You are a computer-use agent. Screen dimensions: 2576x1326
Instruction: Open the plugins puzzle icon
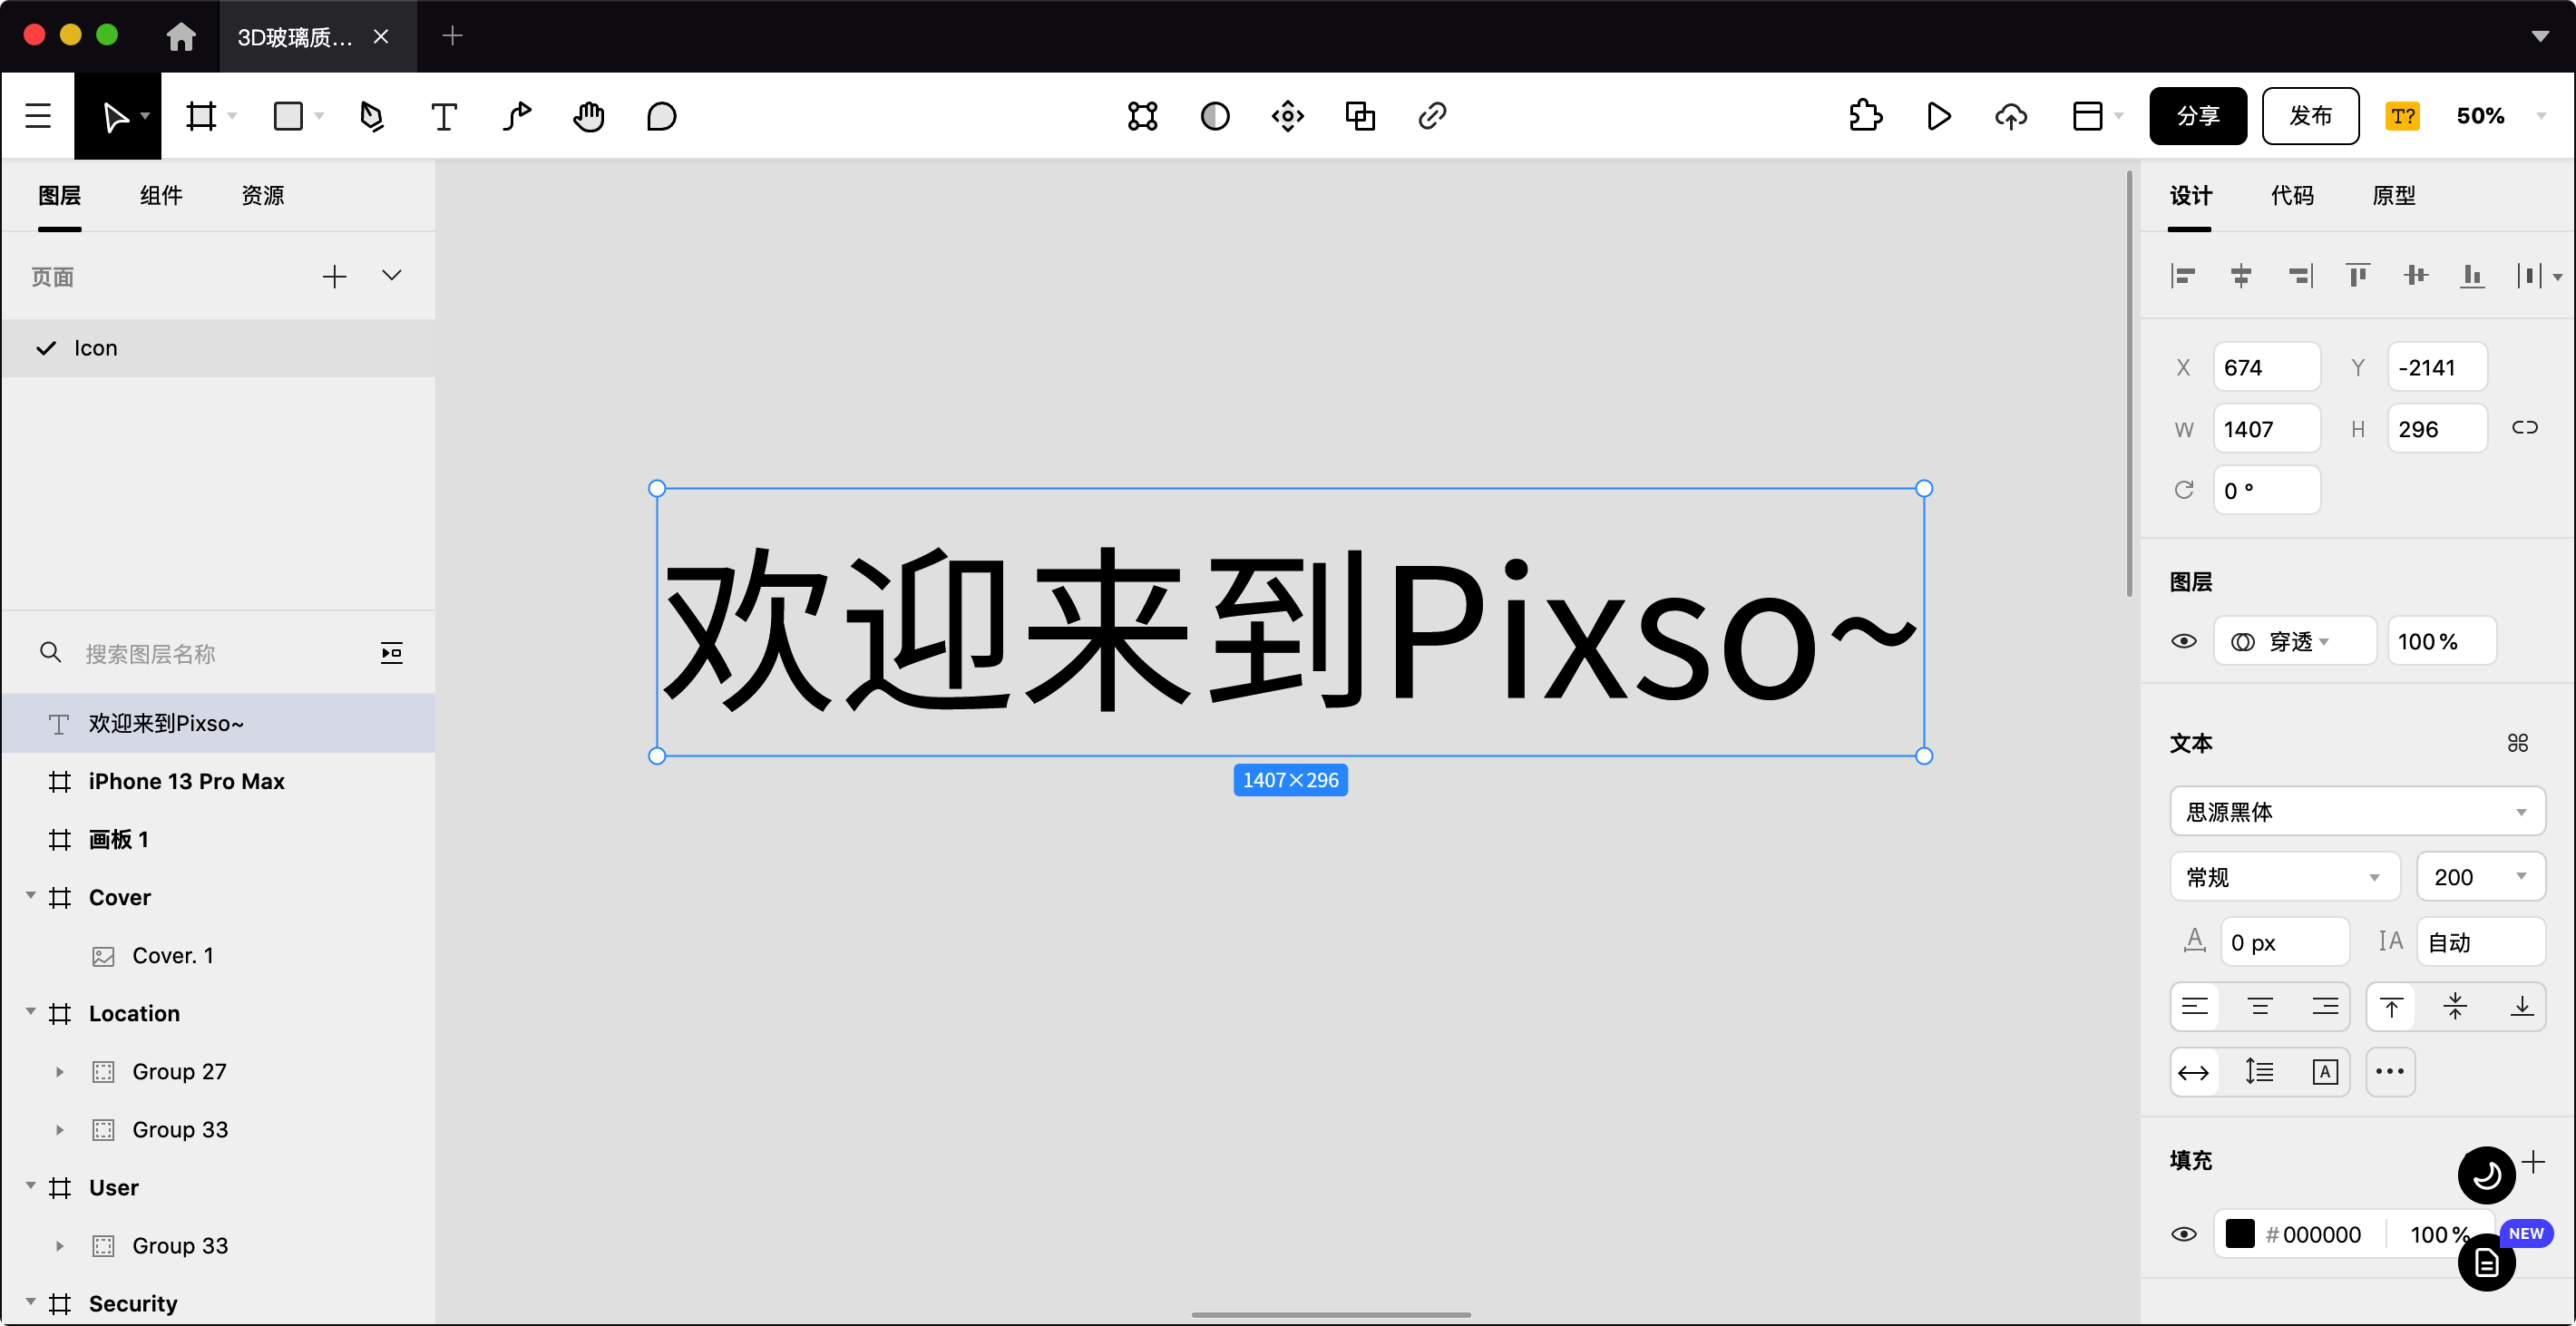click(1865, 116)
